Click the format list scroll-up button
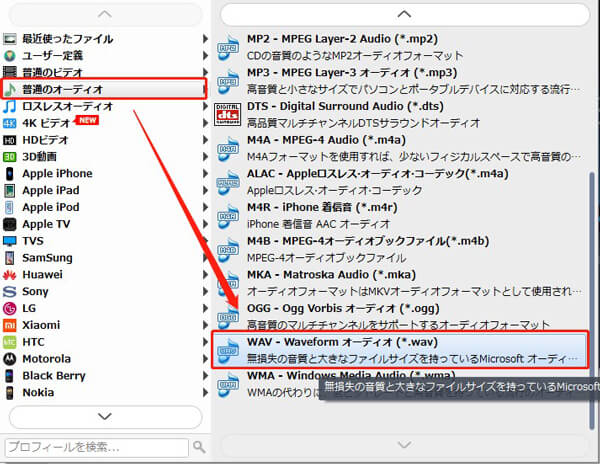600x464 pixels. coord(405,15)
